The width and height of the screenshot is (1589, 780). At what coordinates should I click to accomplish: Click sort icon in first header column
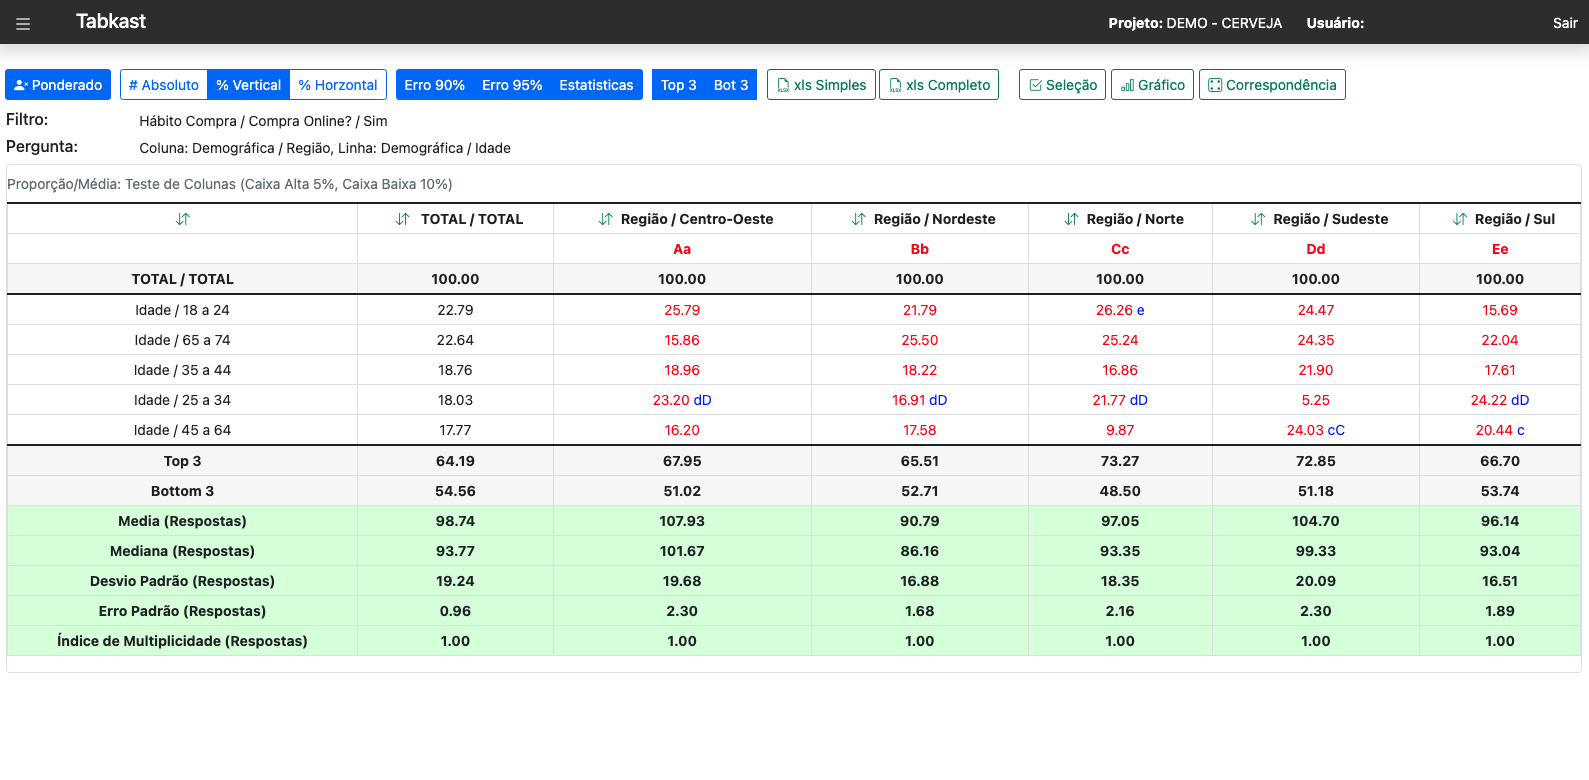click(182, 219)
